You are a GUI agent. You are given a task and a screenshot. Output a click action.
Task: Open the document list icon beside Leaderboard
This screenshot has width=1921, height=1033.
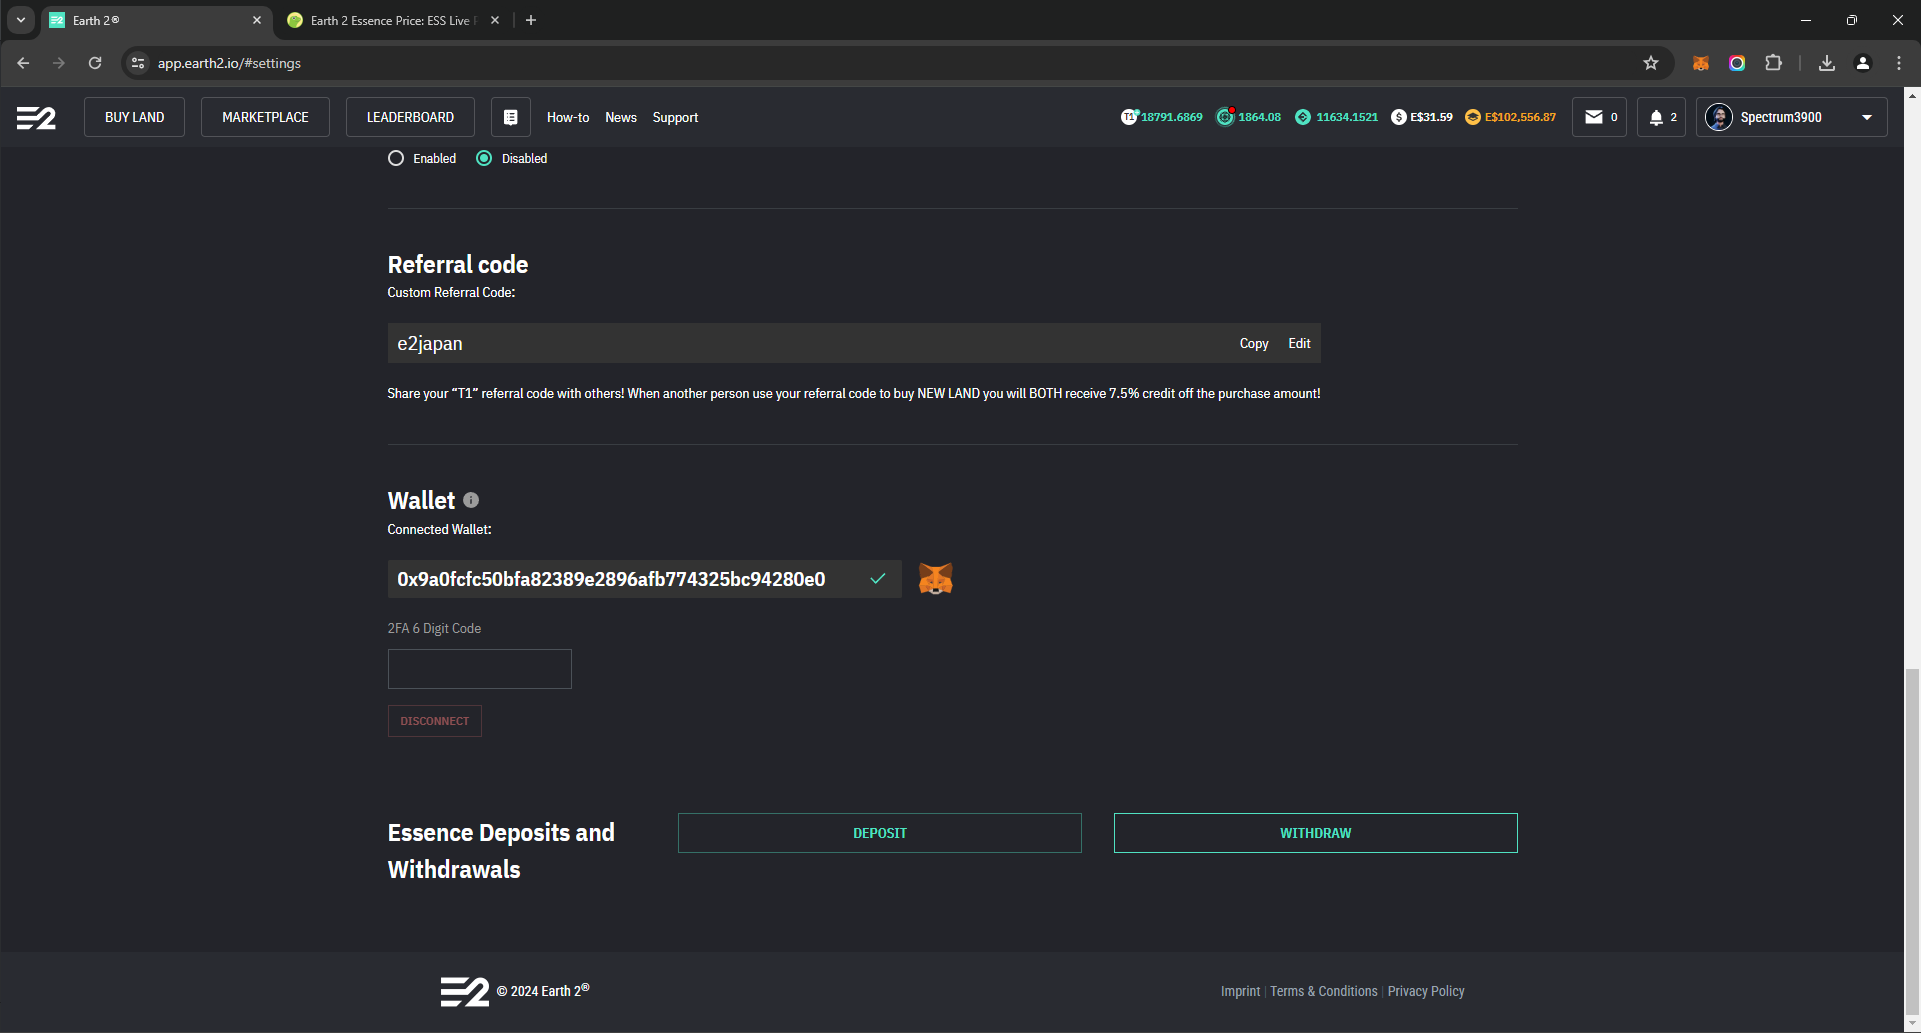510,117
